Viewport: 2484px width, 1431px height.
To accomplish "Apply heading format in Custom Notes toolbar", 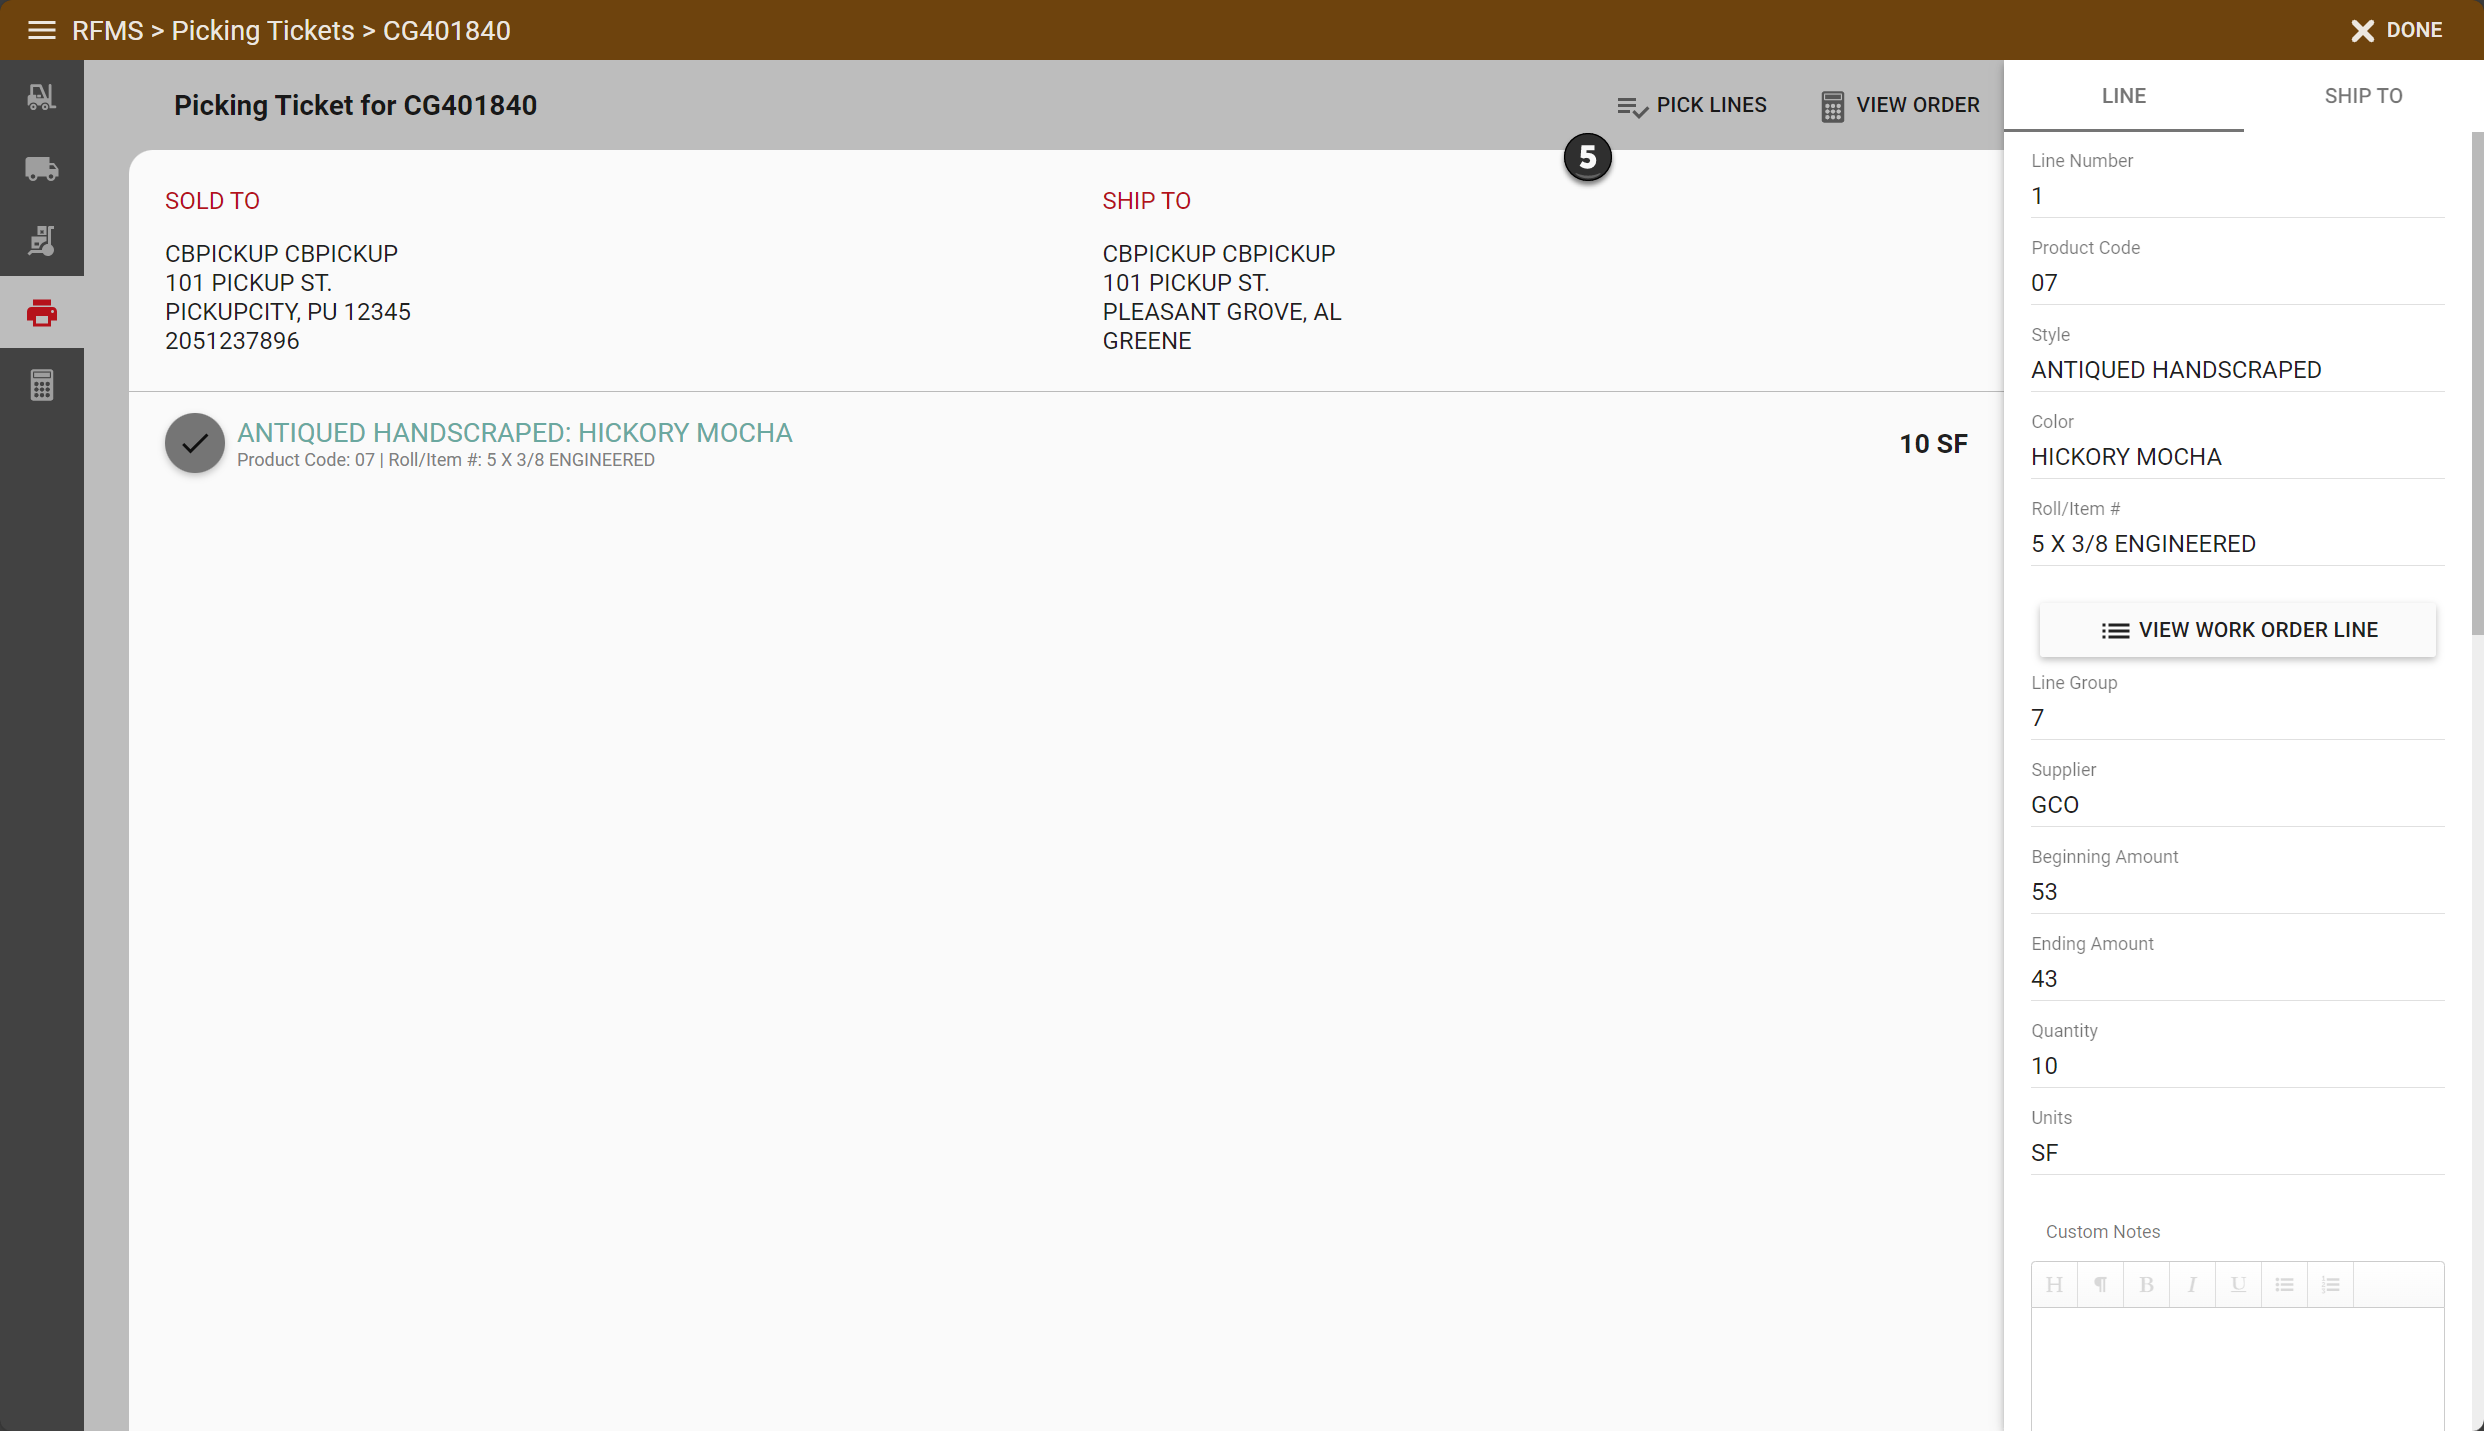I will (x=2054, y=1284).
